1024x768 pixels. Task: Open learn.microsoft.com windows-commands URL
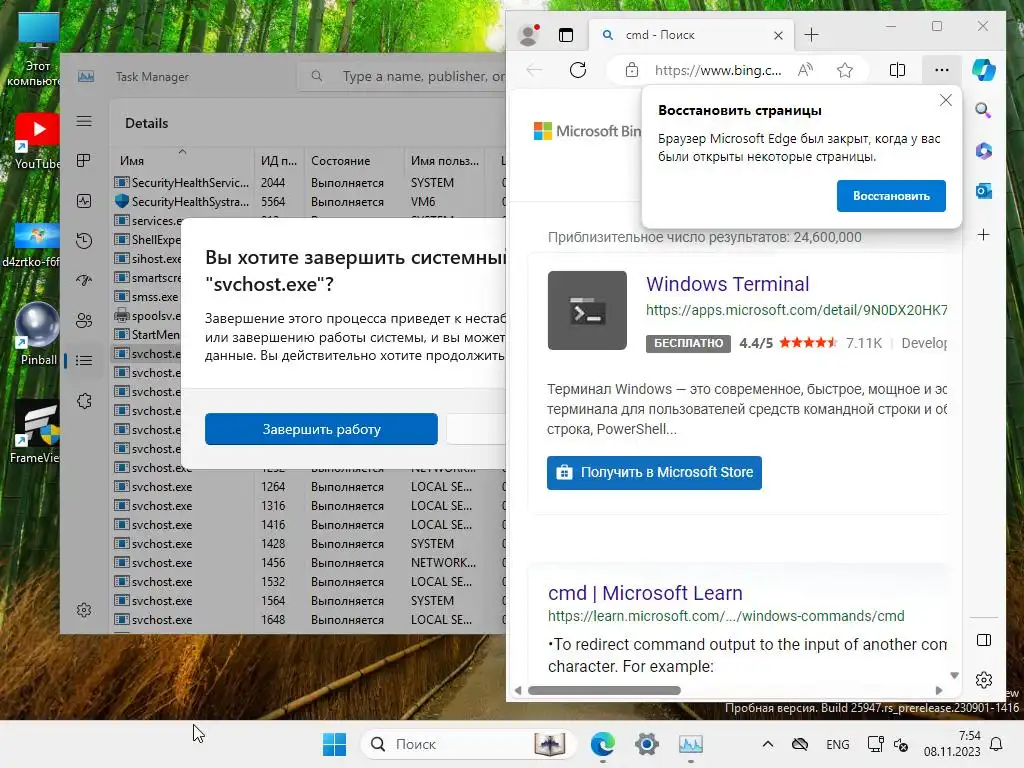click(726, 616)
